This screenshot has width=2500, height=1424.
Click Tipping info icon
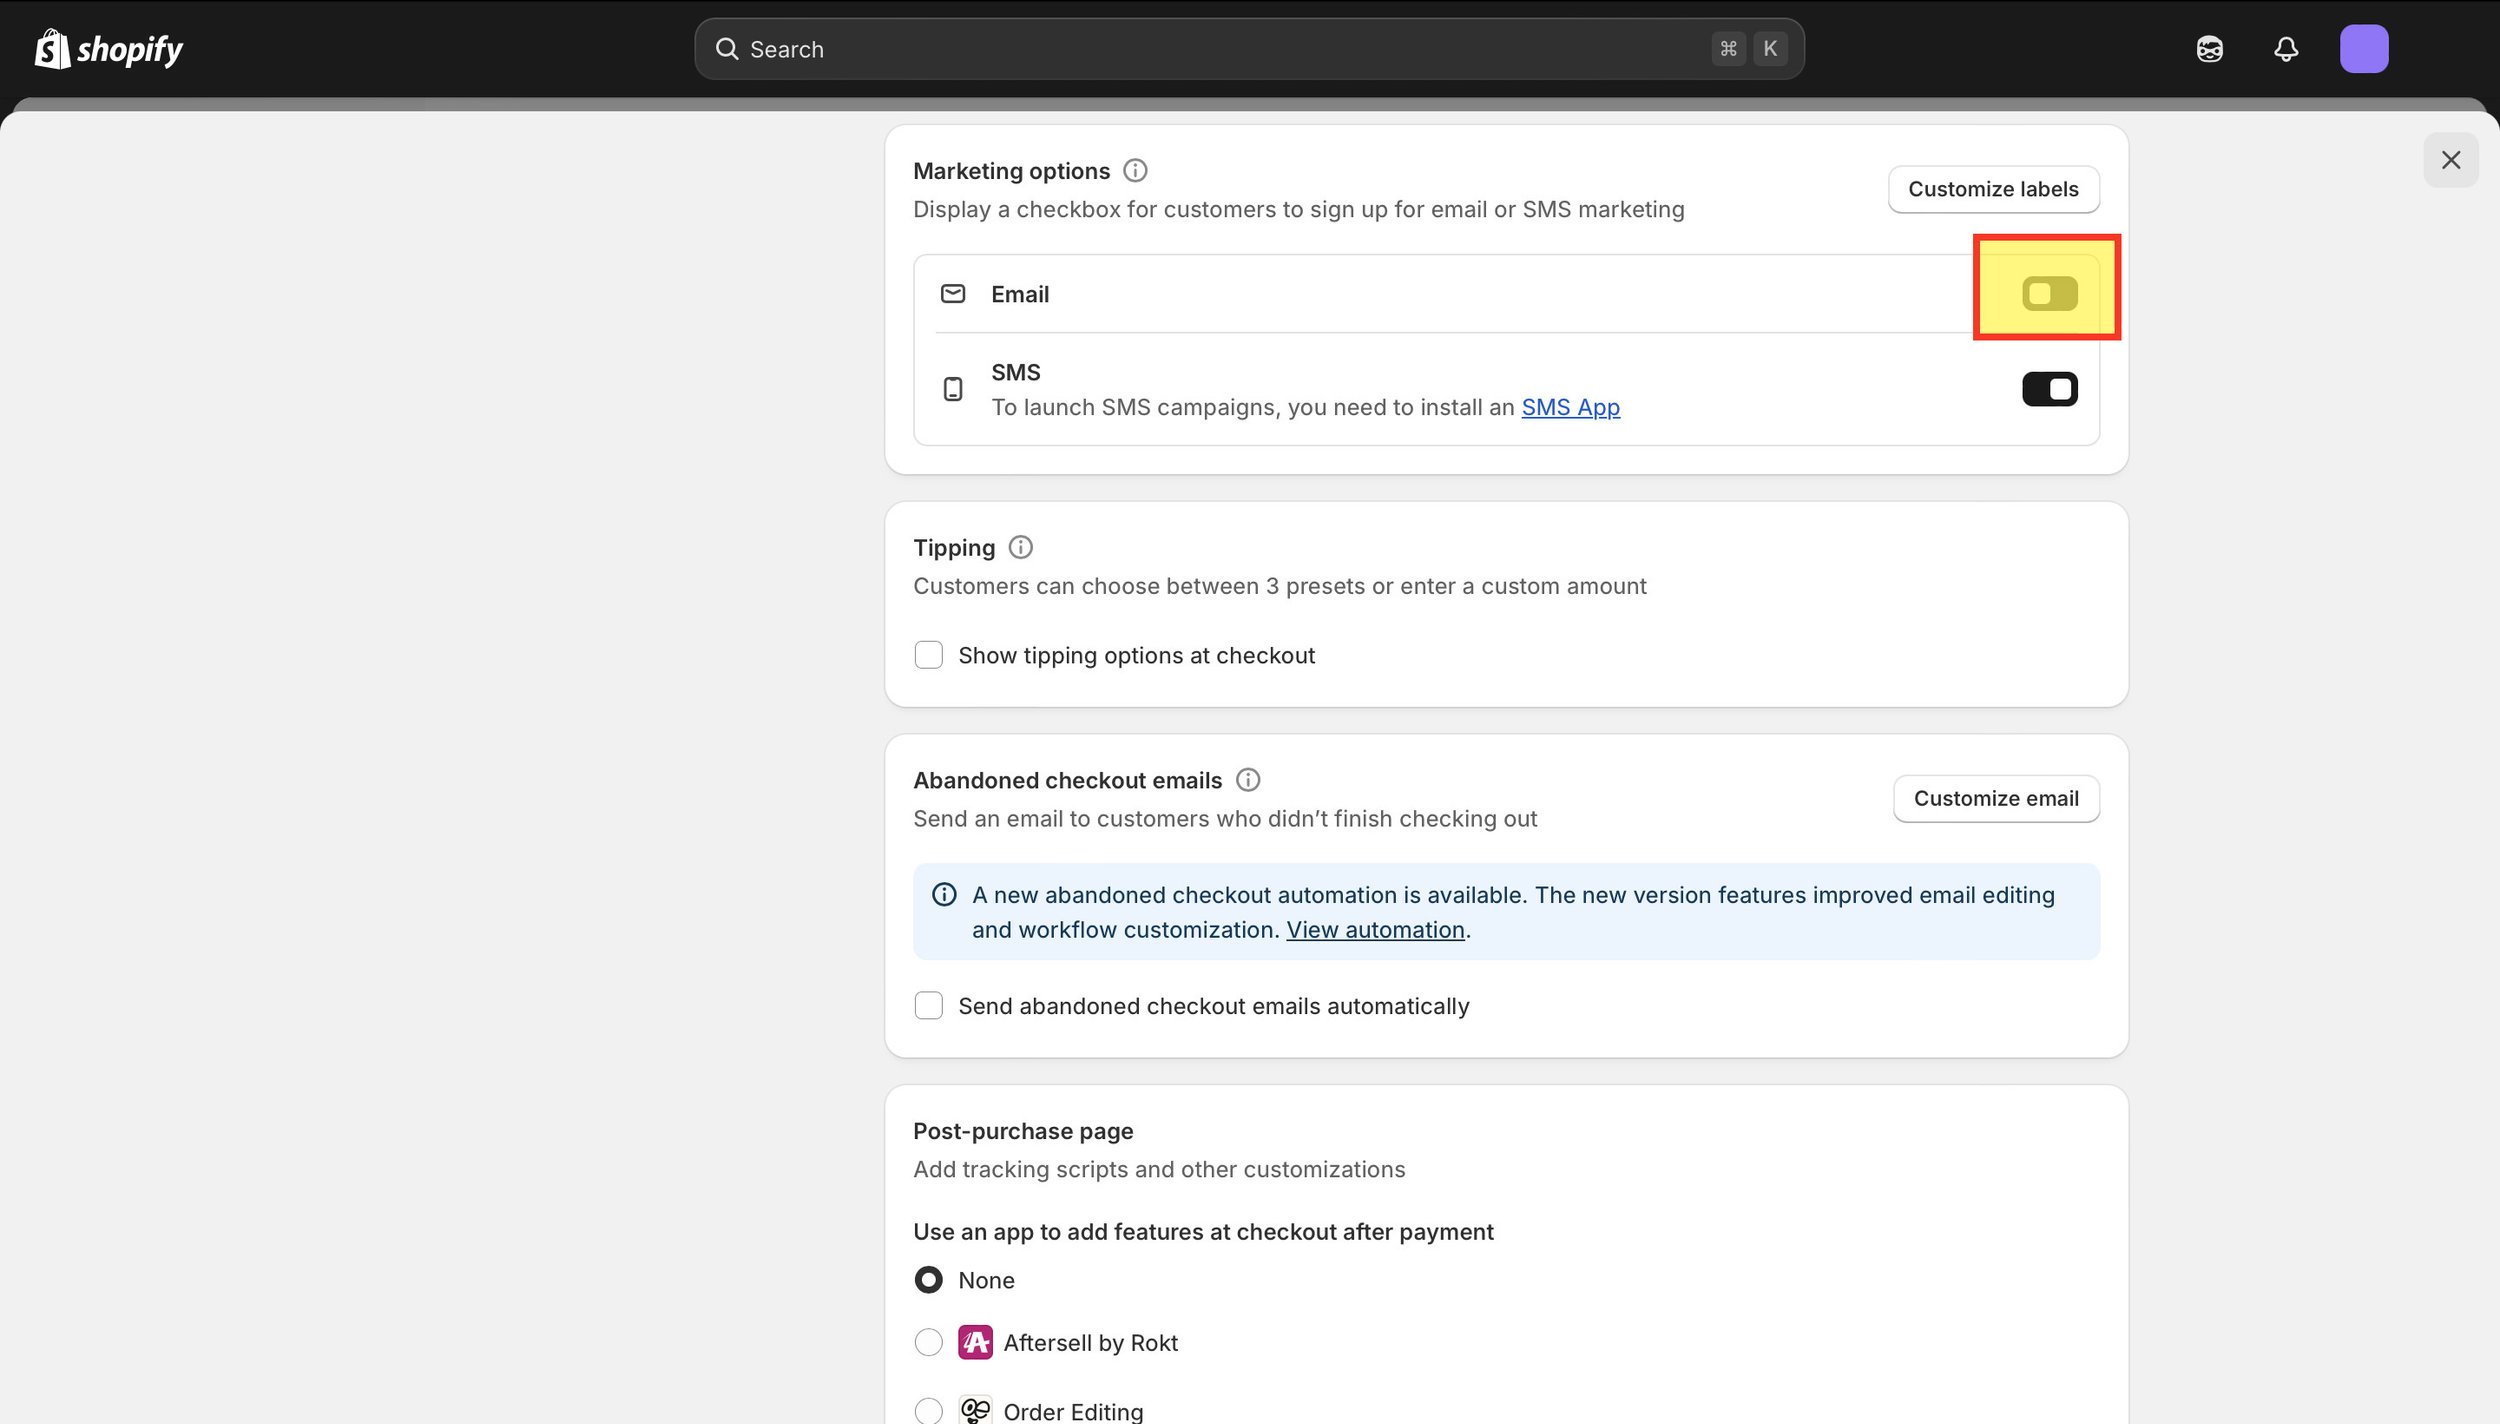[1020, 547]
